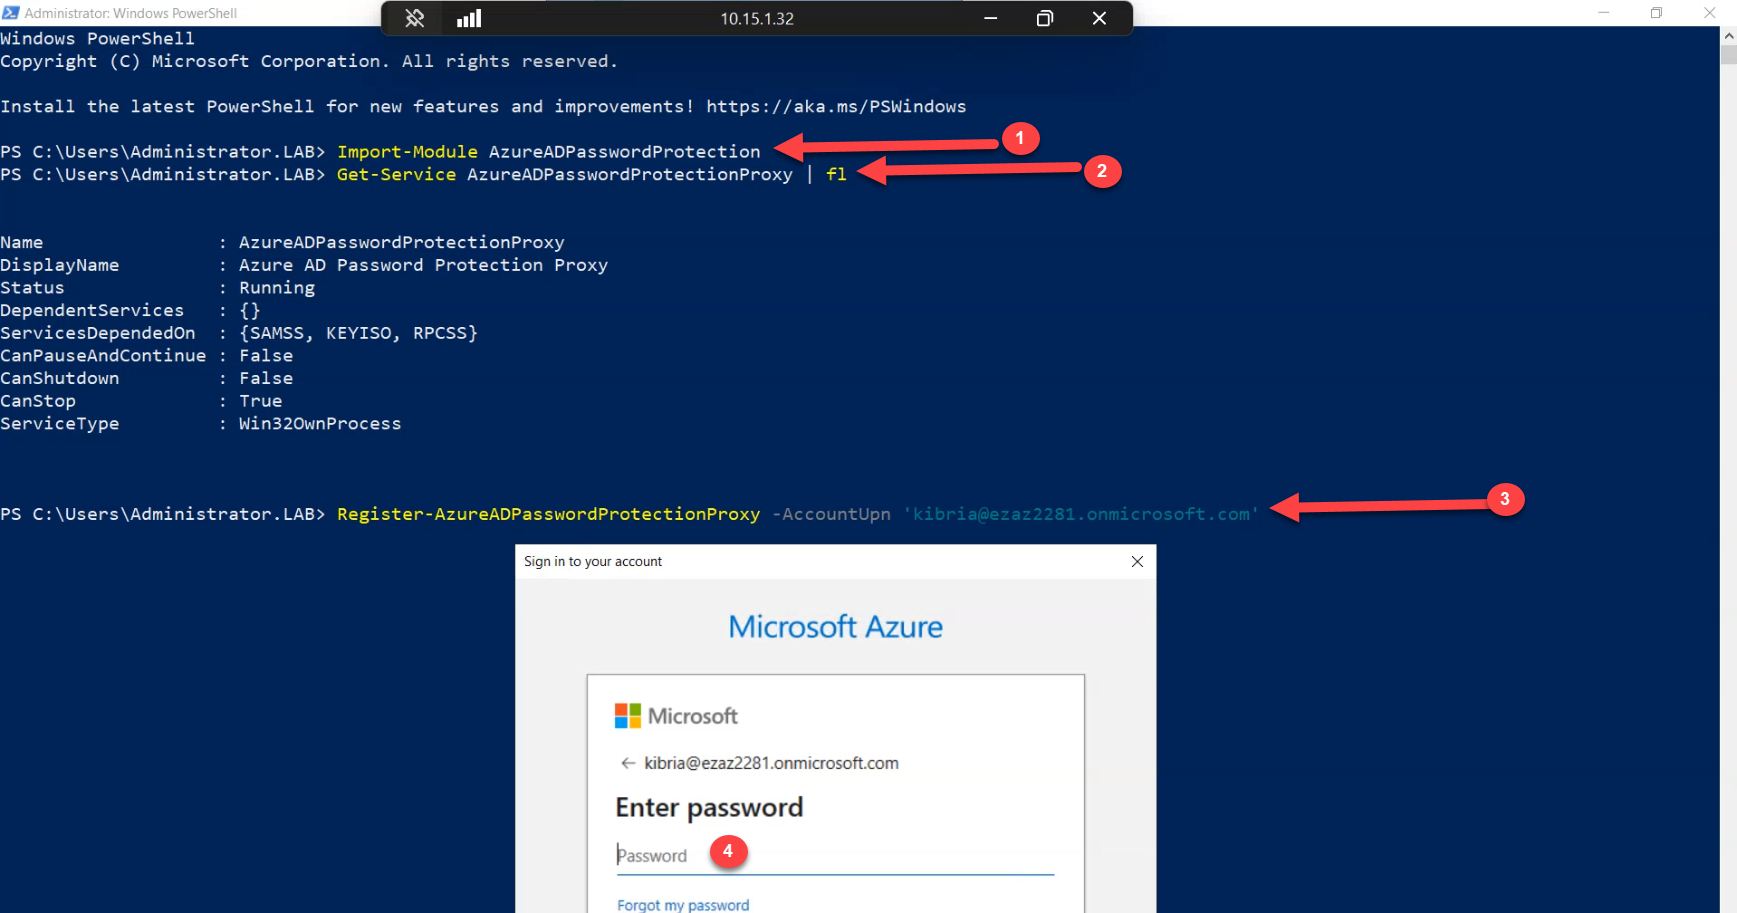Screen dimensions: 1737x913
Task: Click the {SAMSS, KEYISO, RPCSS} value
Action: tap(358, 332)
